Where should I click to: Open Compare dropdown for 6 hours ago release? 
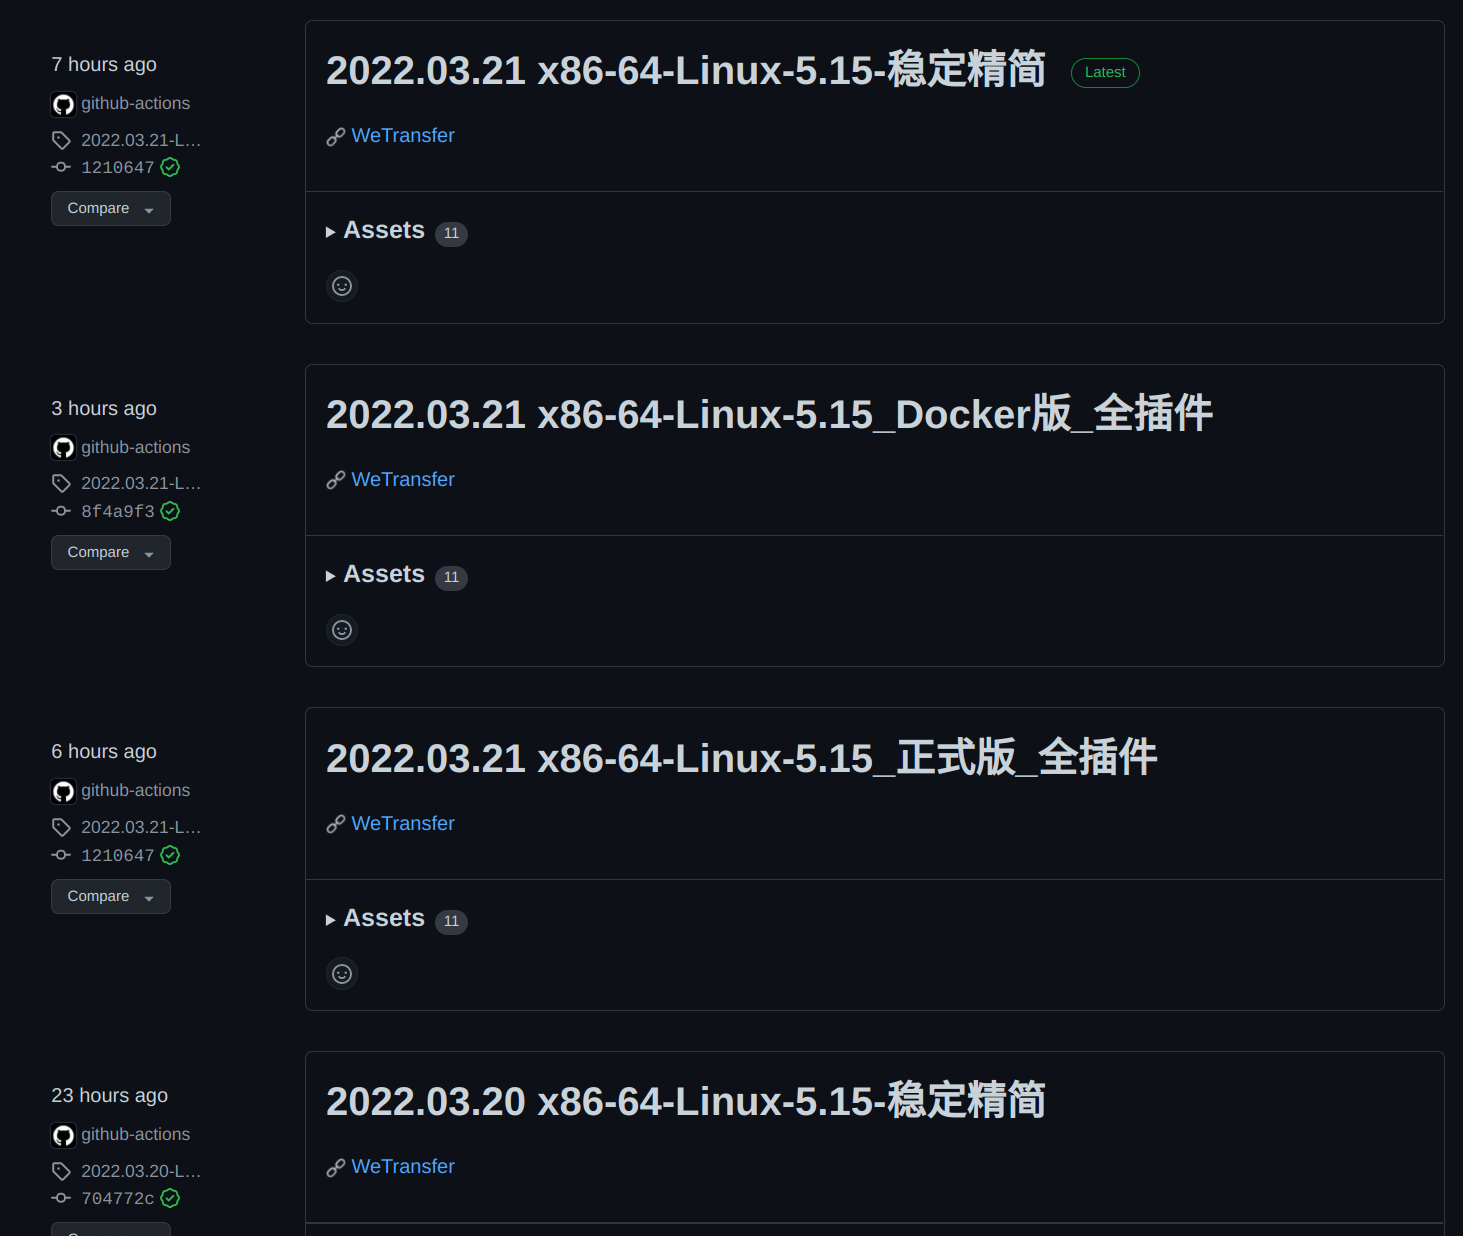coord(111,897)
